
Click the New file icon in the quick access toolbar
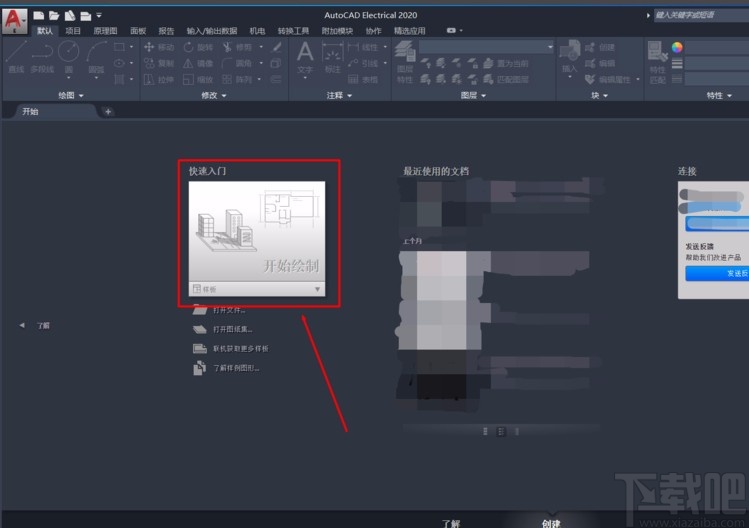point(39,16)
